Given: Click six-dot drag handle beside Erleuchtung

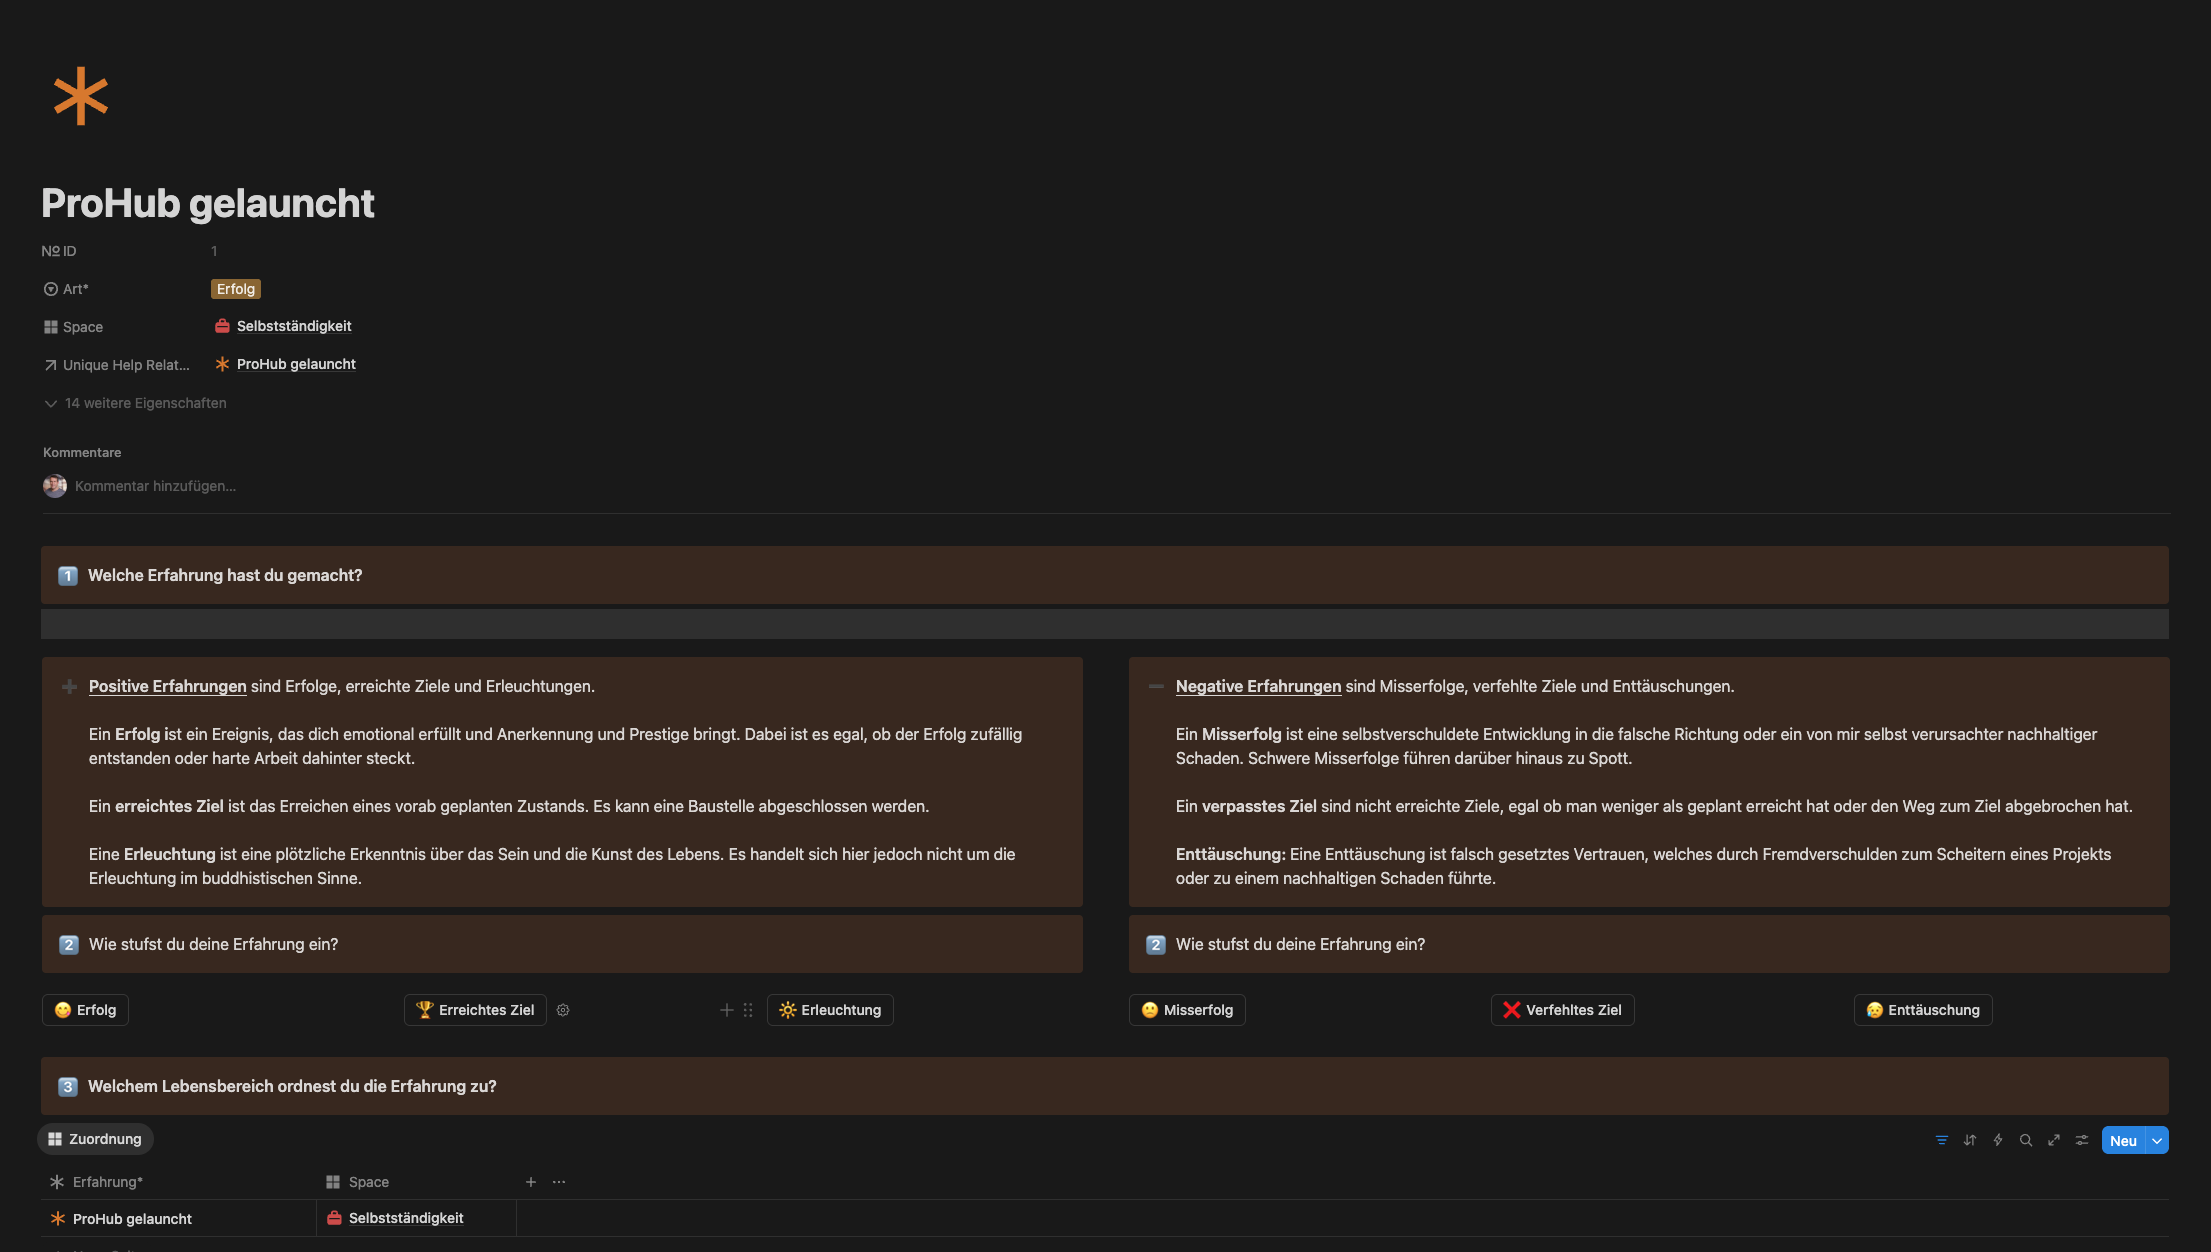Looking at the screenshot, I should (x=748, y=1010).
